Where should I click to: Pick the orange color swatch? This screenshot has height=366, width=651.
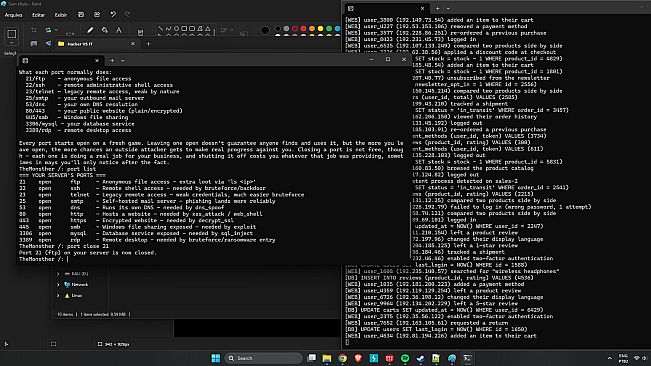[x=312, y=29]
